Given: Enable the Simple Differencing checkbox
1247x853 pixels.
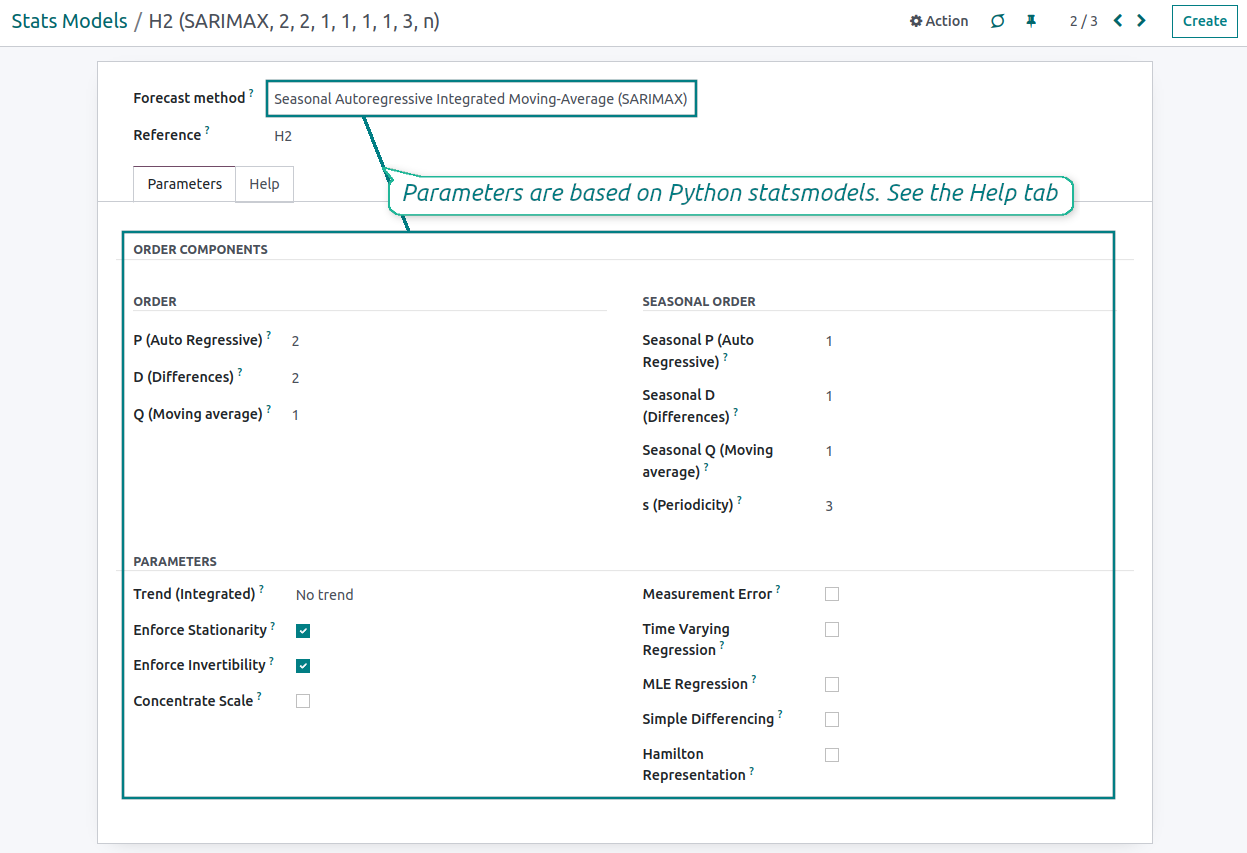Looking at the screenshot, I should click(x=832, y=719).
